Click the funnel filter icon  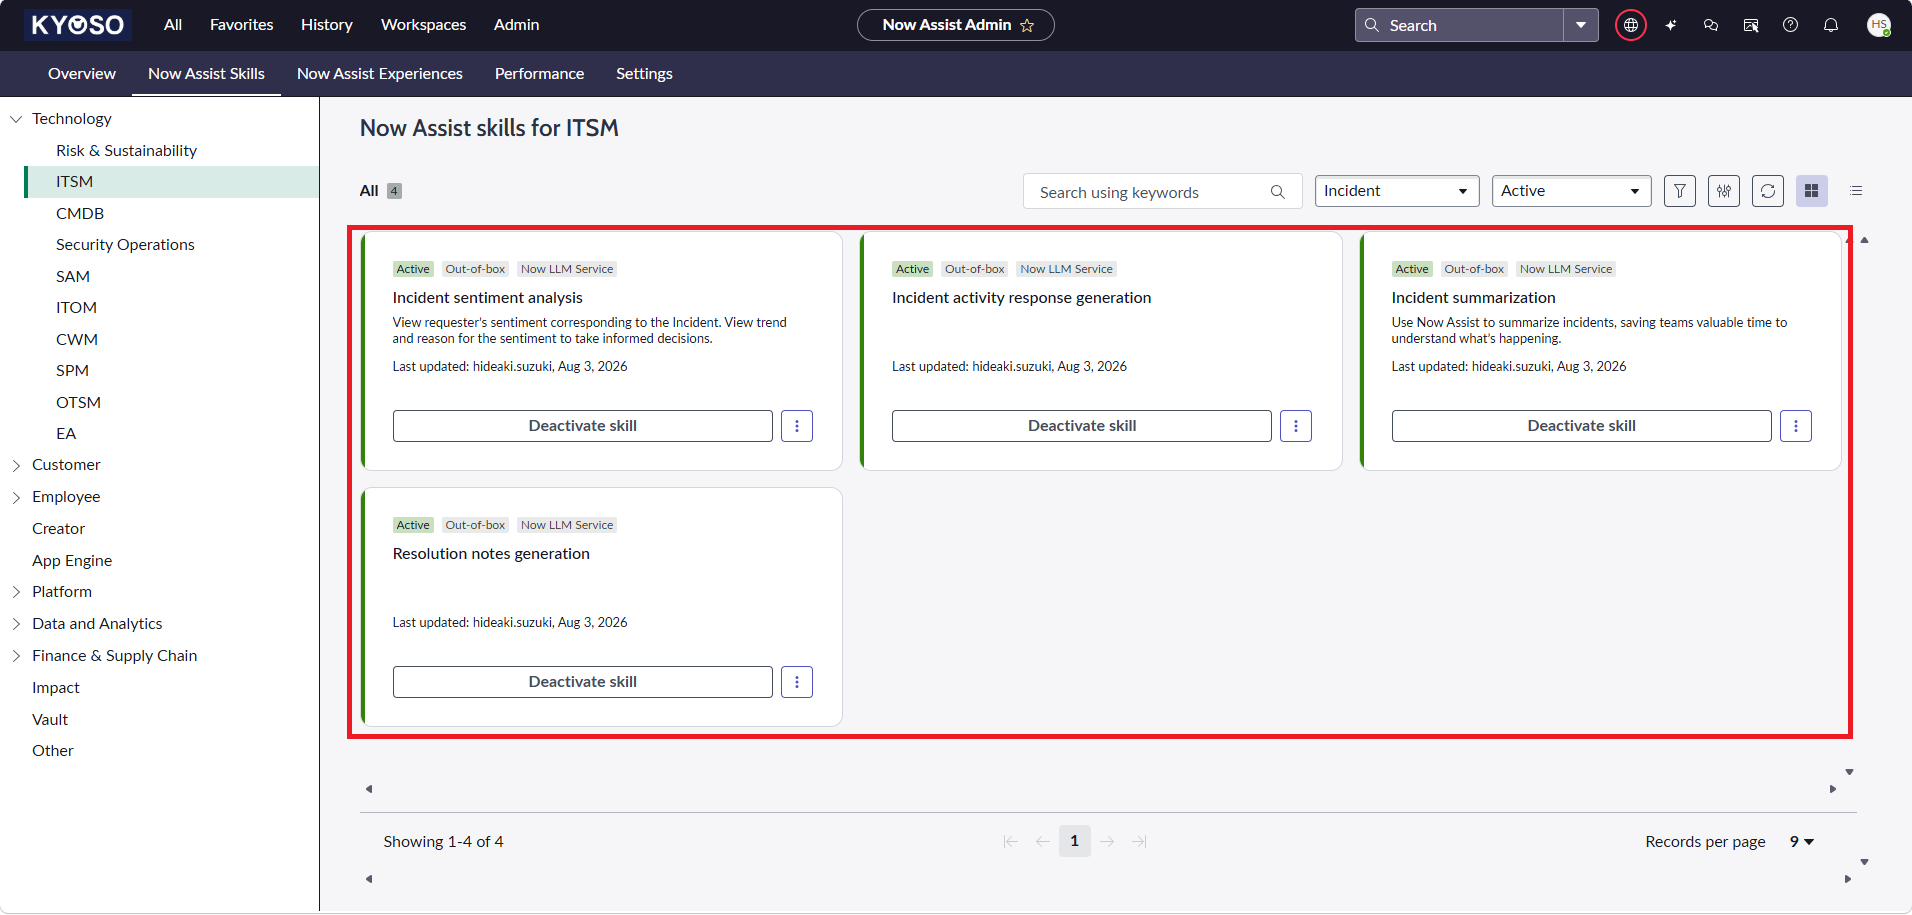click(x=1680, y=191)
